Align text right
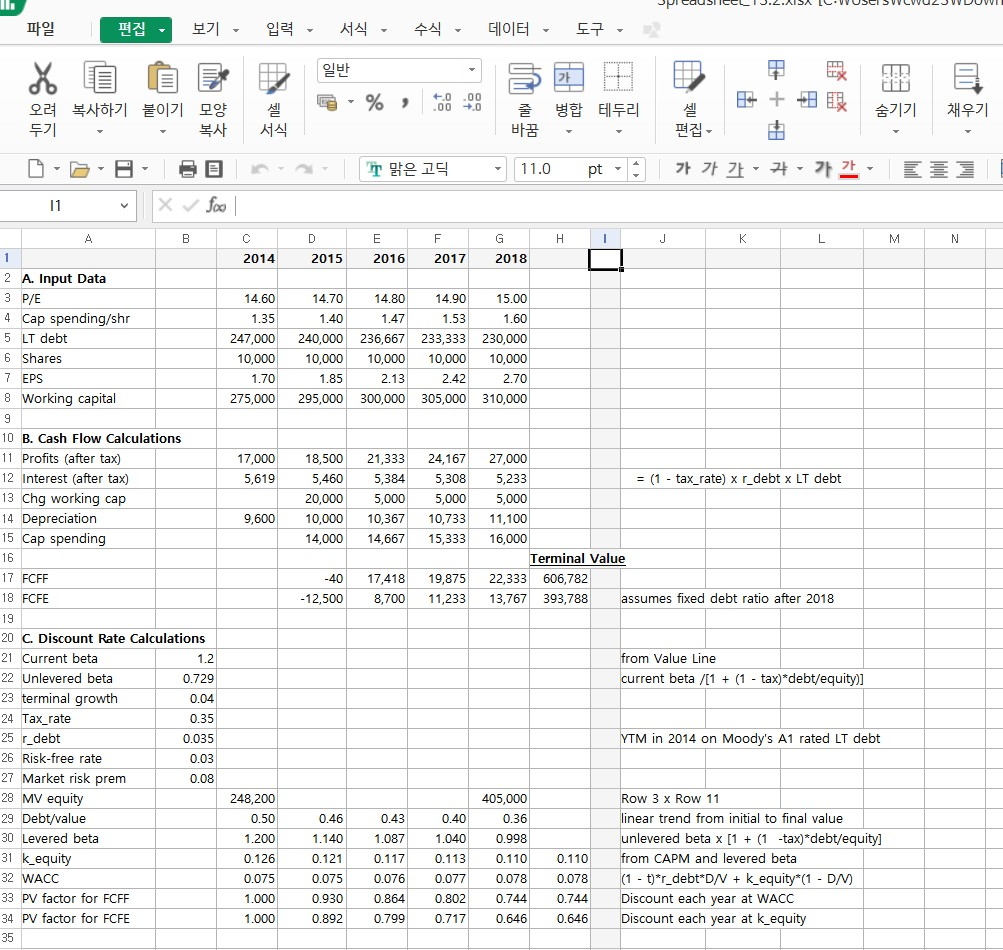Viewport: 1003px width, 950px height. (965, 170)
